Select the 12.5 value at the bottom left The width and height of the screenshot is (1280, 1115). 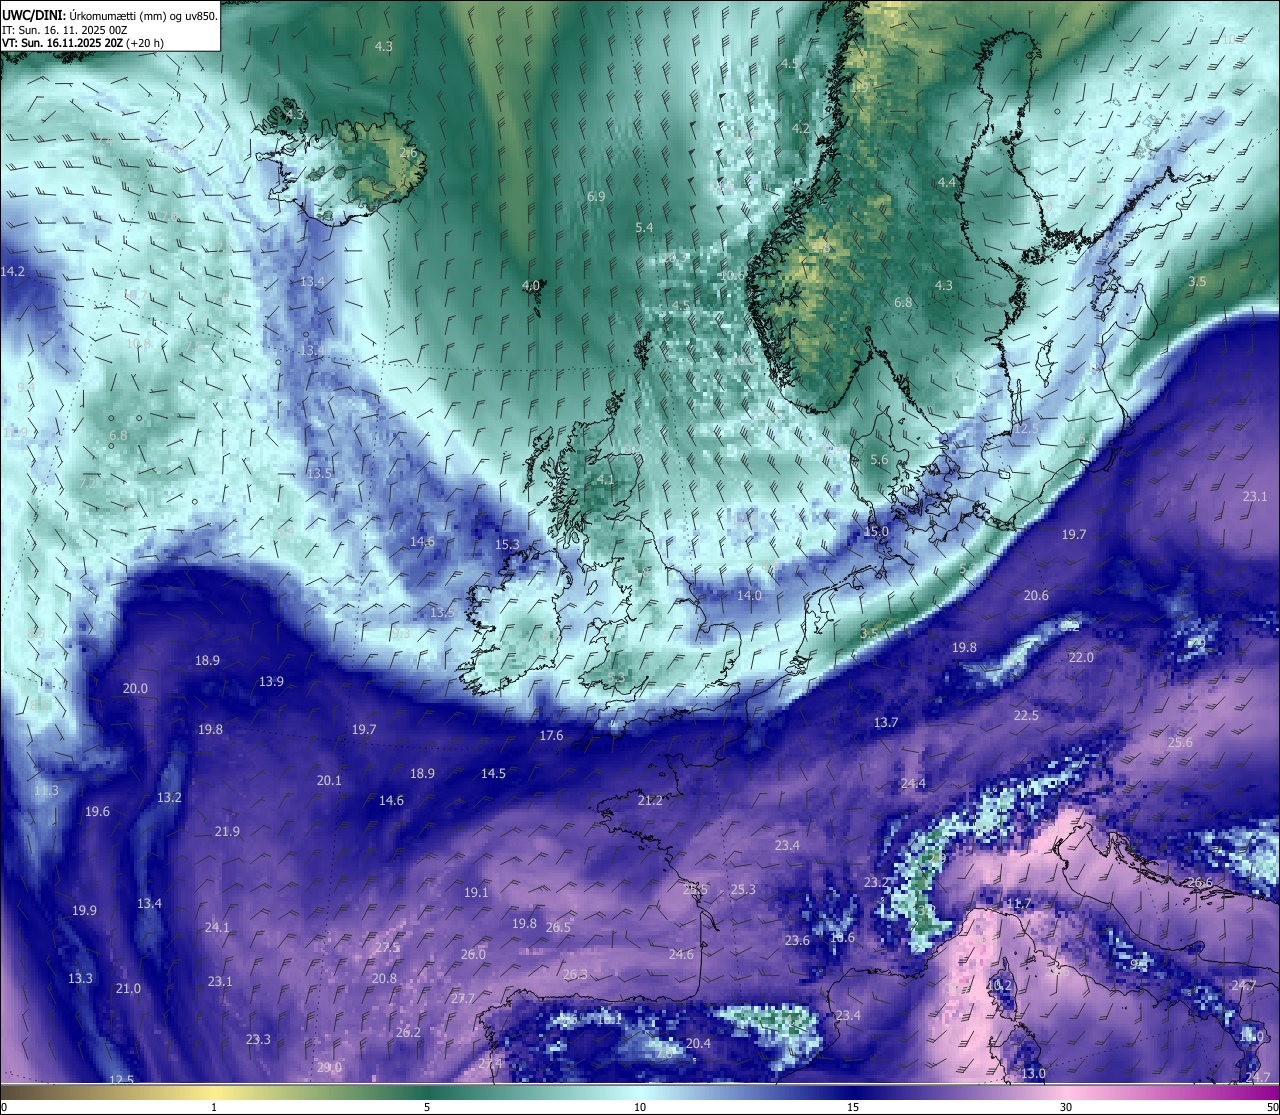pos(121,1080)
